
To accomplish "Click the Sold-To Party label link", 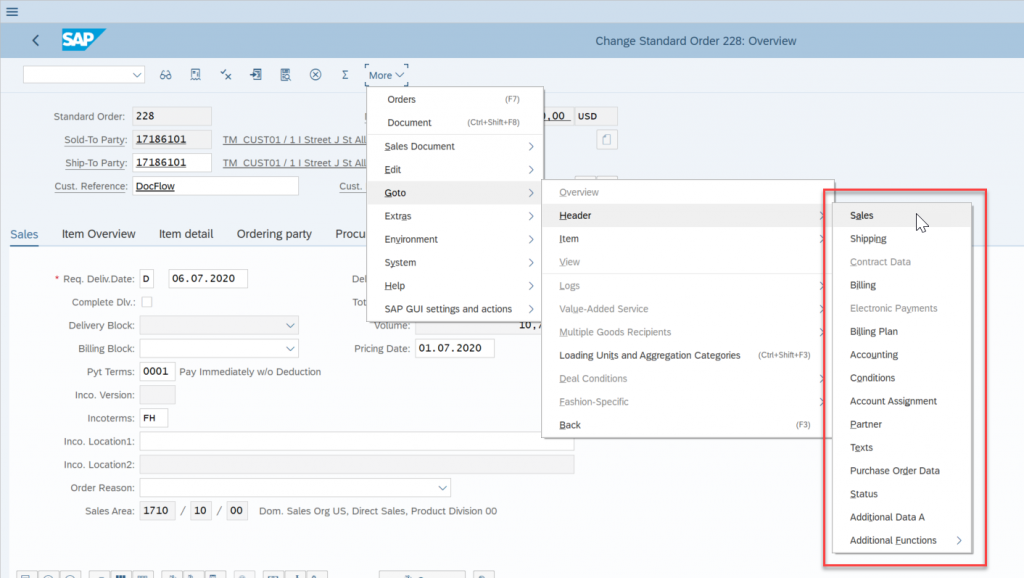I will (95, 140).
